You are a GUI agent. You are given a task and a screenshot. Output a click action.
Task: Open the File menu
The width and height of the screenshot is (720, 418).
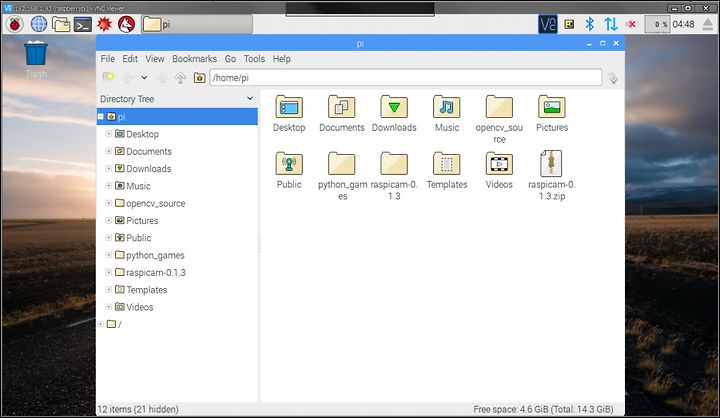point(108,59)
